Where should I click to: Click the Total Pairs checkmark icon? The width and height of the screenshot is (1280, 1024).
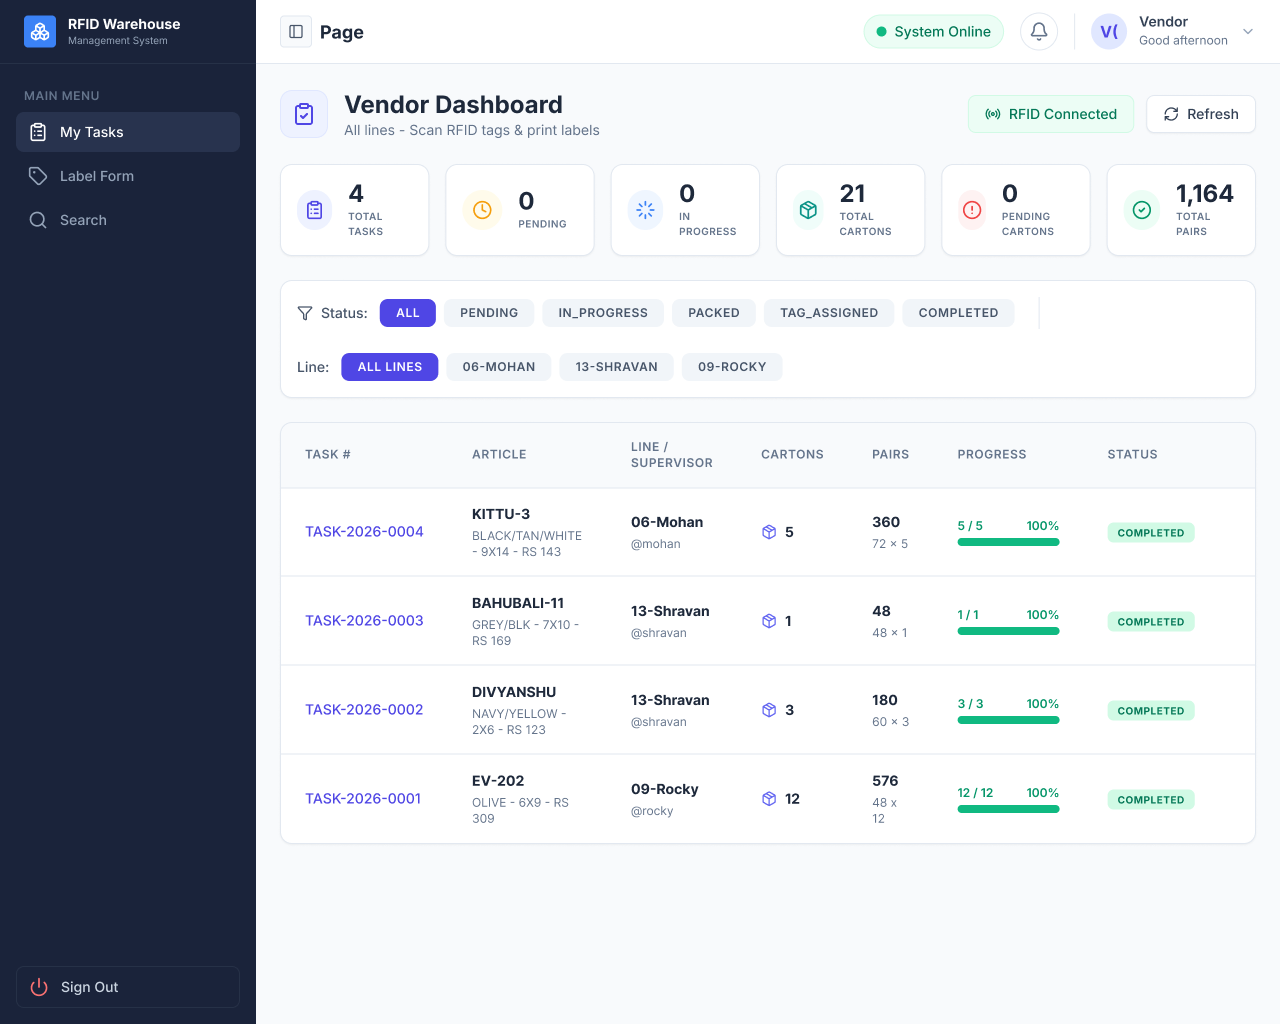click(1142, 210)
